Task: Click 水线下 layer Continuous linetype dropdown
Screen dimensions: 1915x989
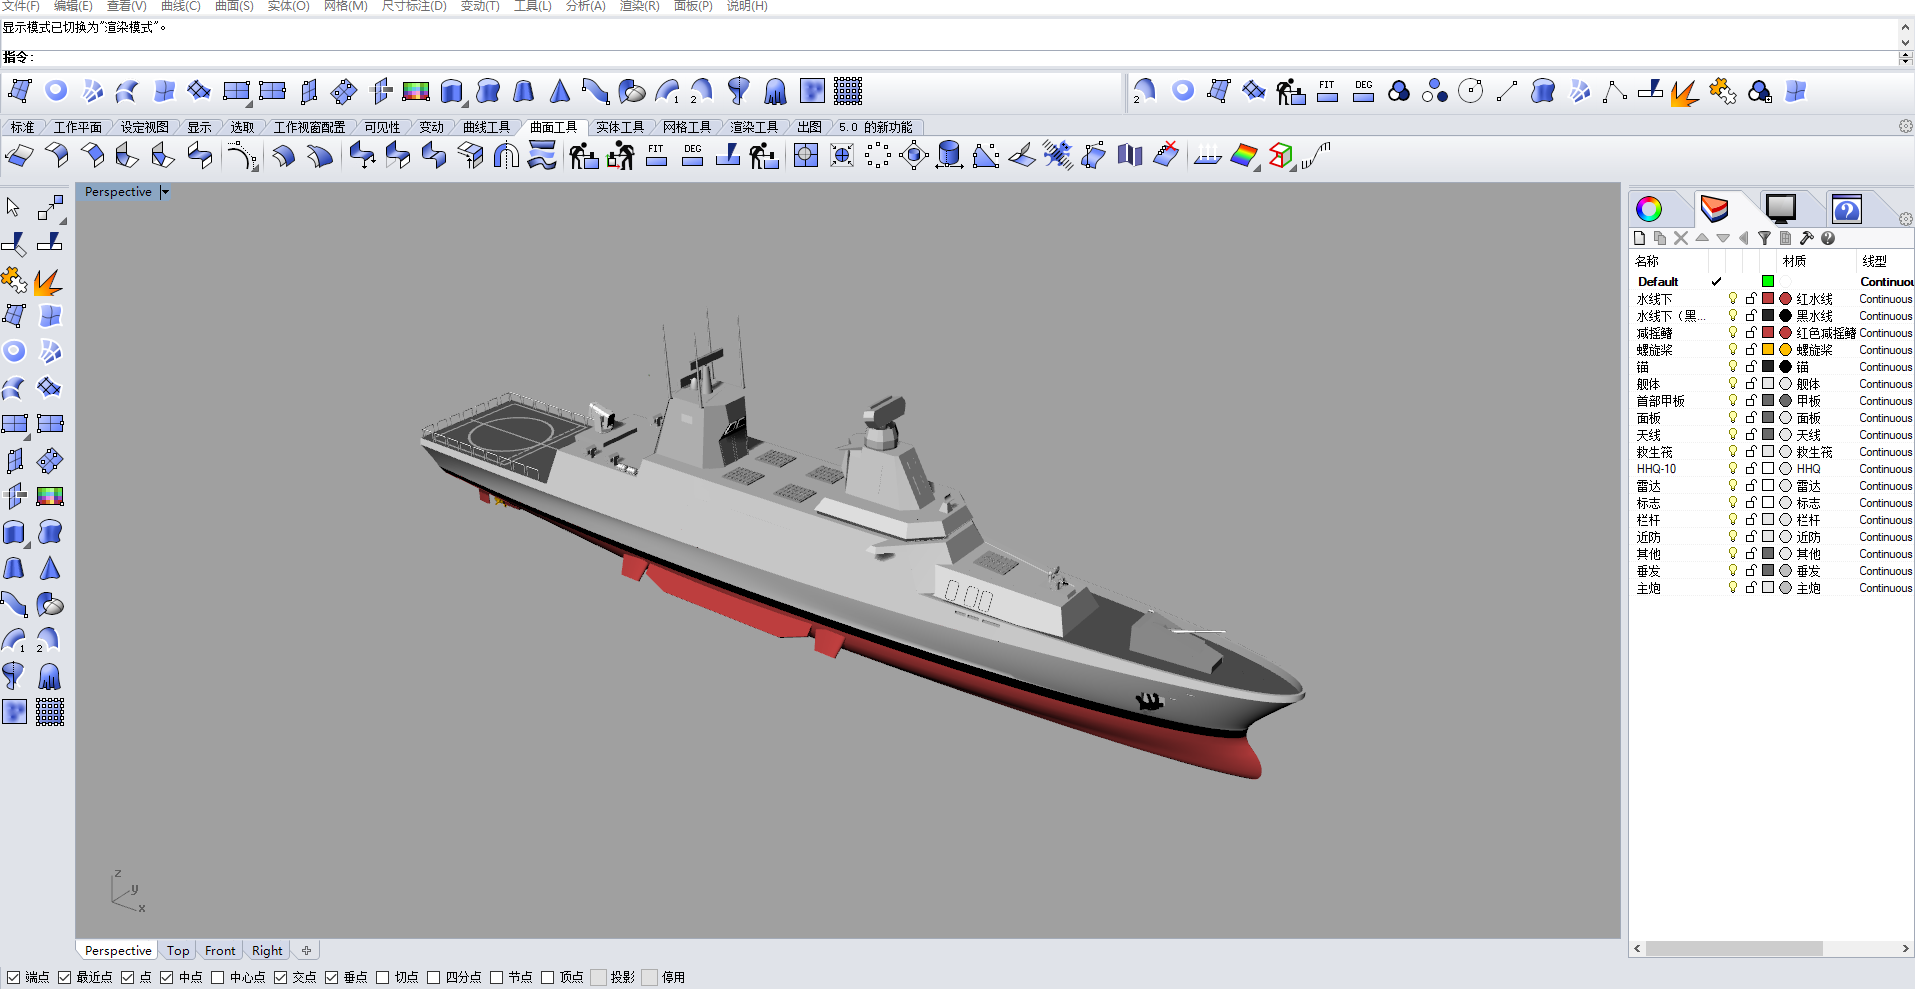Action: [1885, 299]
